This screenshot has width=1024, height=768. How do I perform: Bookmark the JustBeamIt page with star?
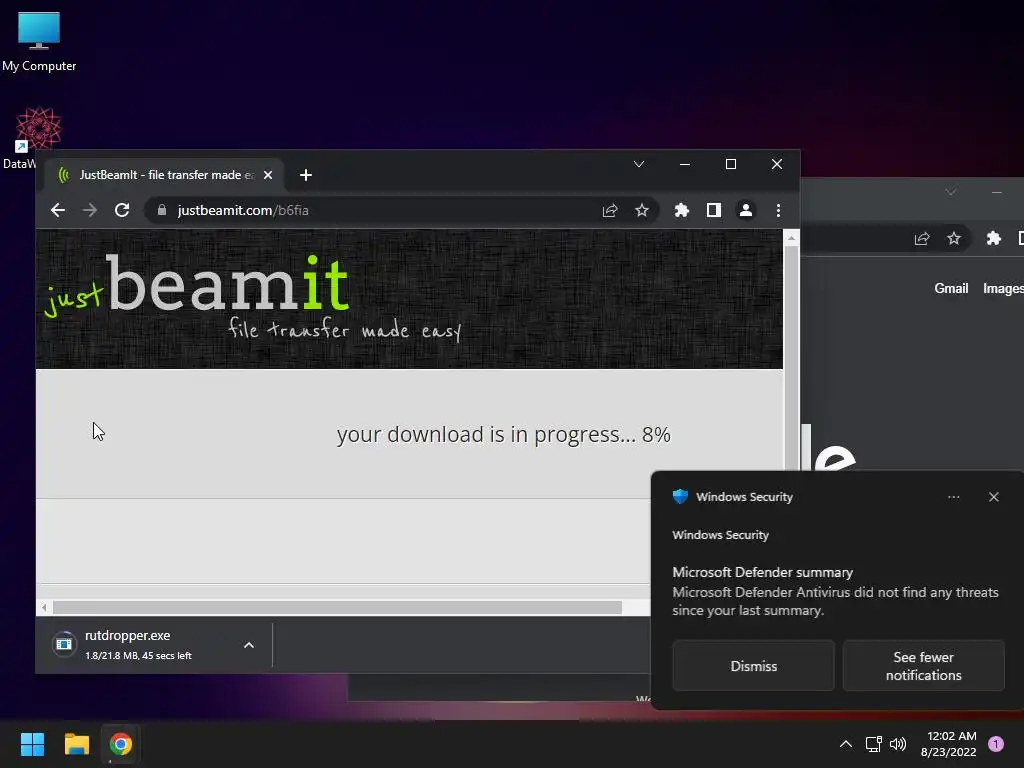(x=642, y=210)
